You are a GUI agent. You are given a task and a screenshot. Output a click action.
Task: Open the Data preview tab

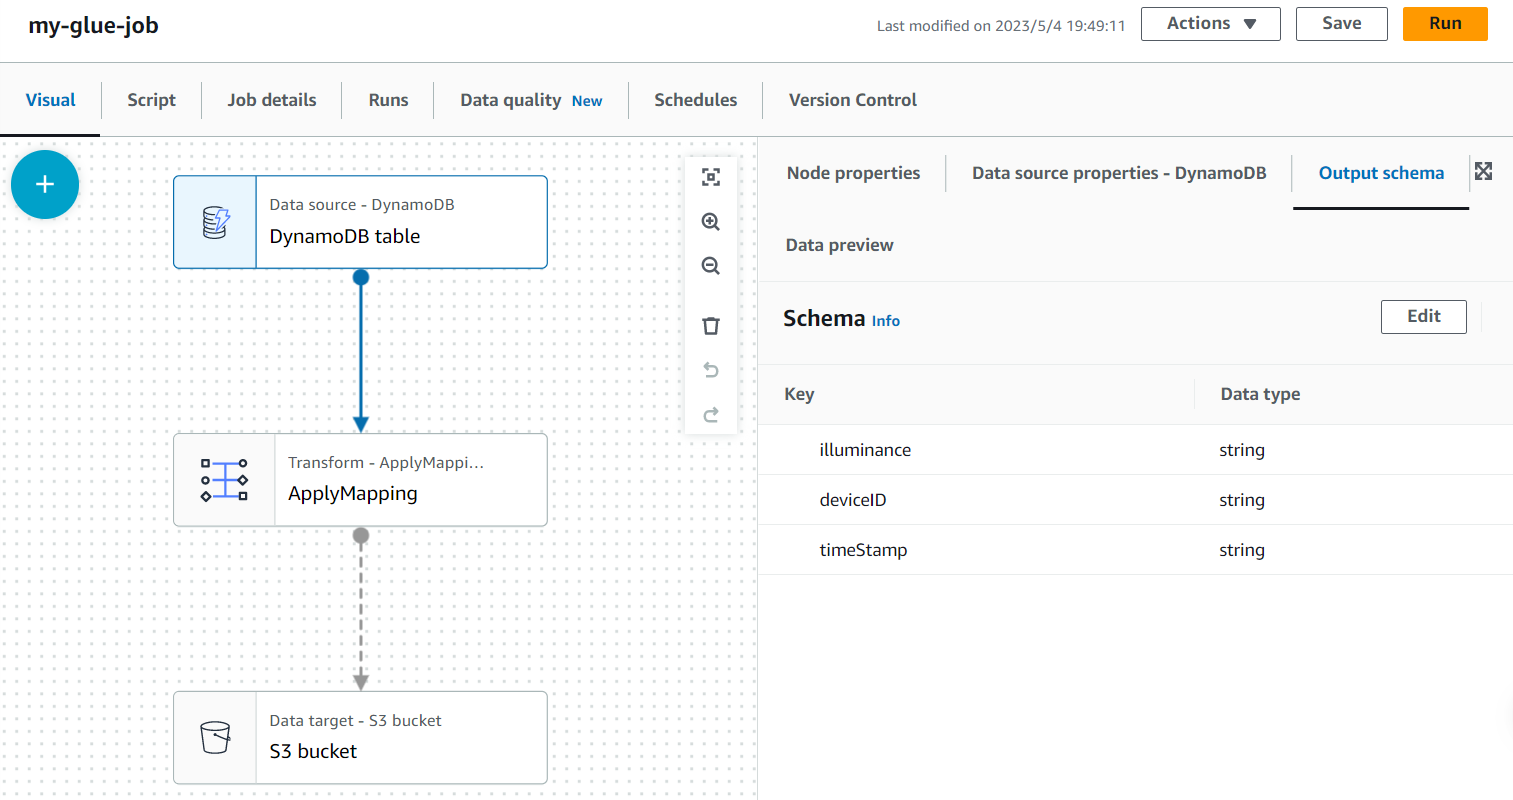839,245
